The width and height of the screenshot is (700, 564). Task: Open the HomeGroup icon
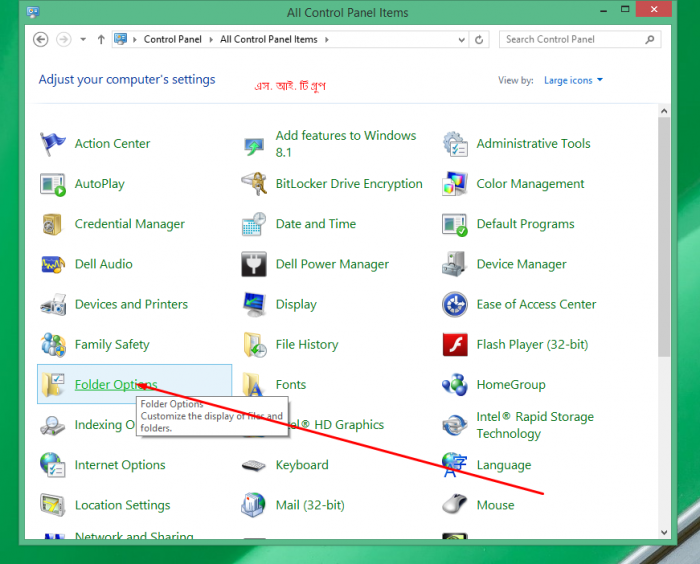455,385
